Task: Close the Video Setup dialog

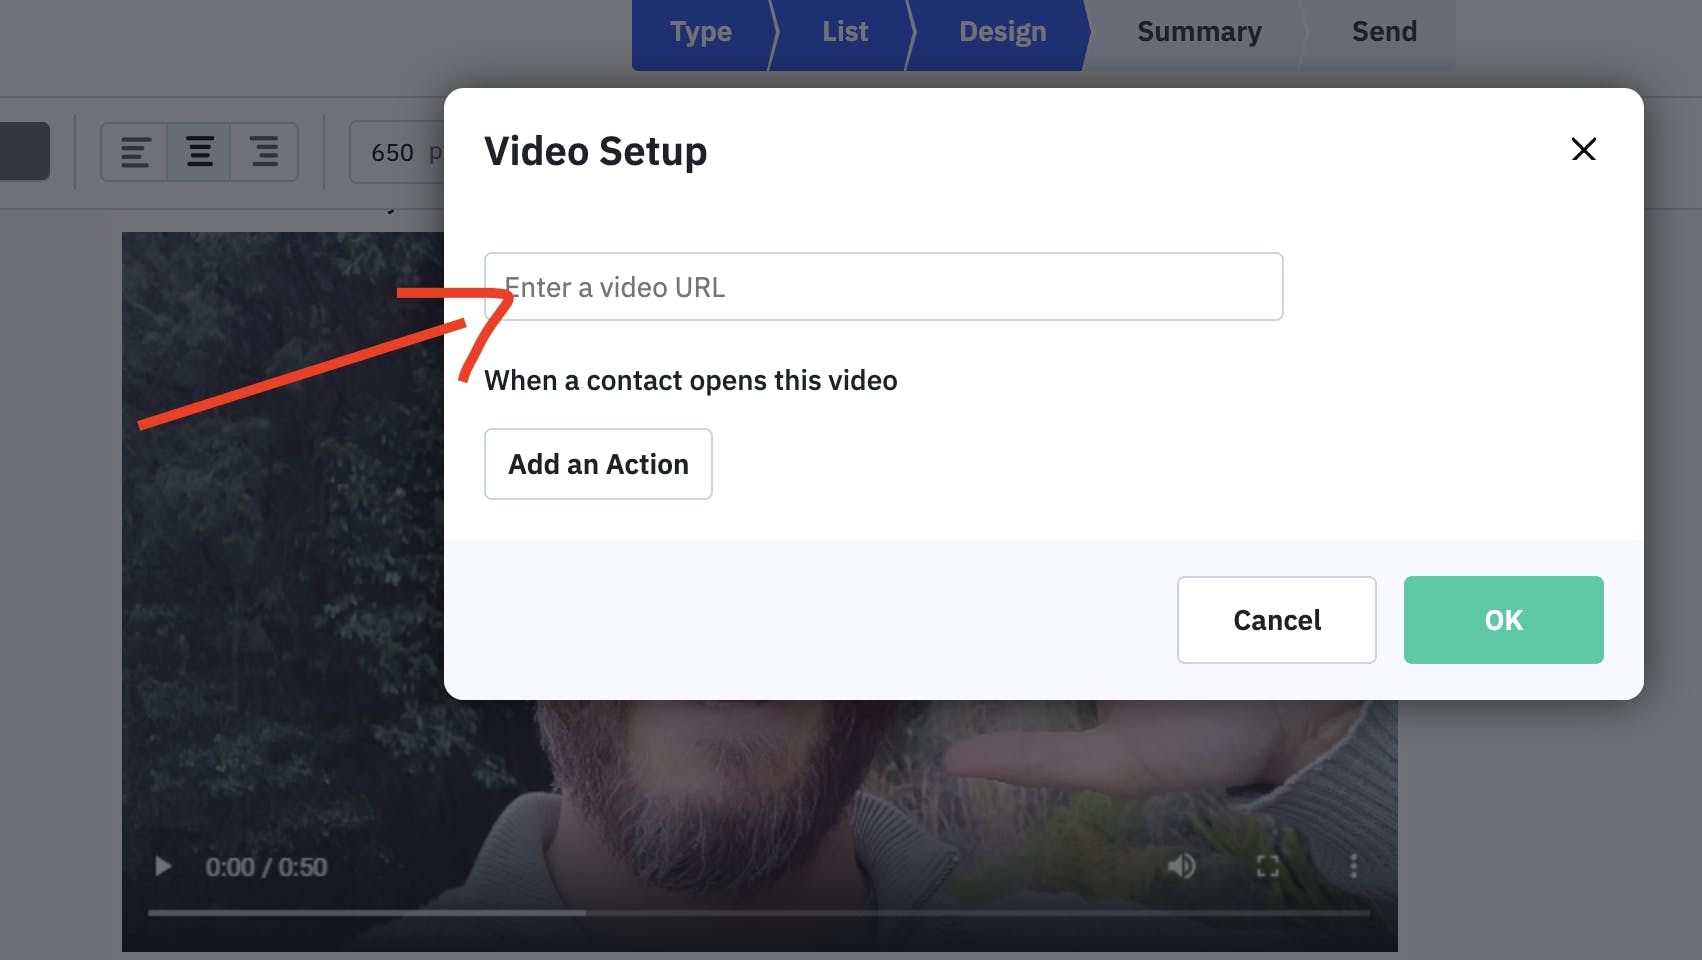Action: tap(1583, 150)
